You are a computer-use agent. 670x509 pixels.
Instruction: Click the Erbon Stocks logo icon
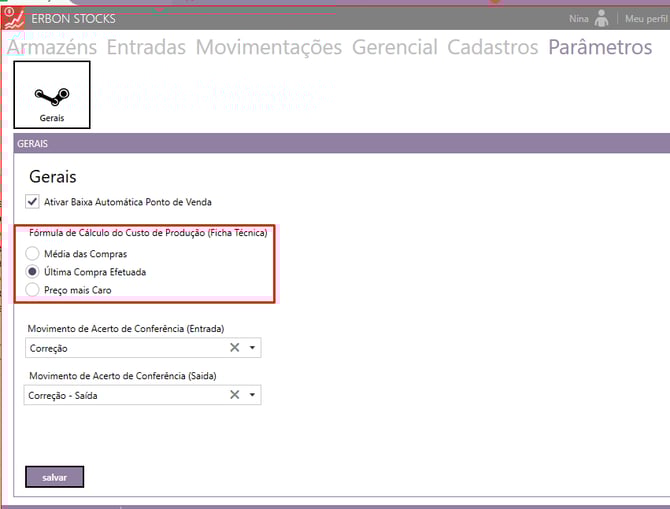pyautogui.click(x=14, y=18)
